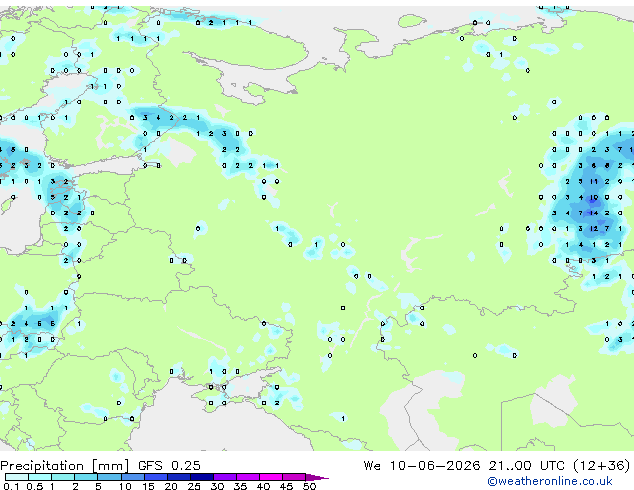This screenshot has height=490, width=634.
Task: Click the 'GFS 0.25' model label
Action: [x=169, y=466]
